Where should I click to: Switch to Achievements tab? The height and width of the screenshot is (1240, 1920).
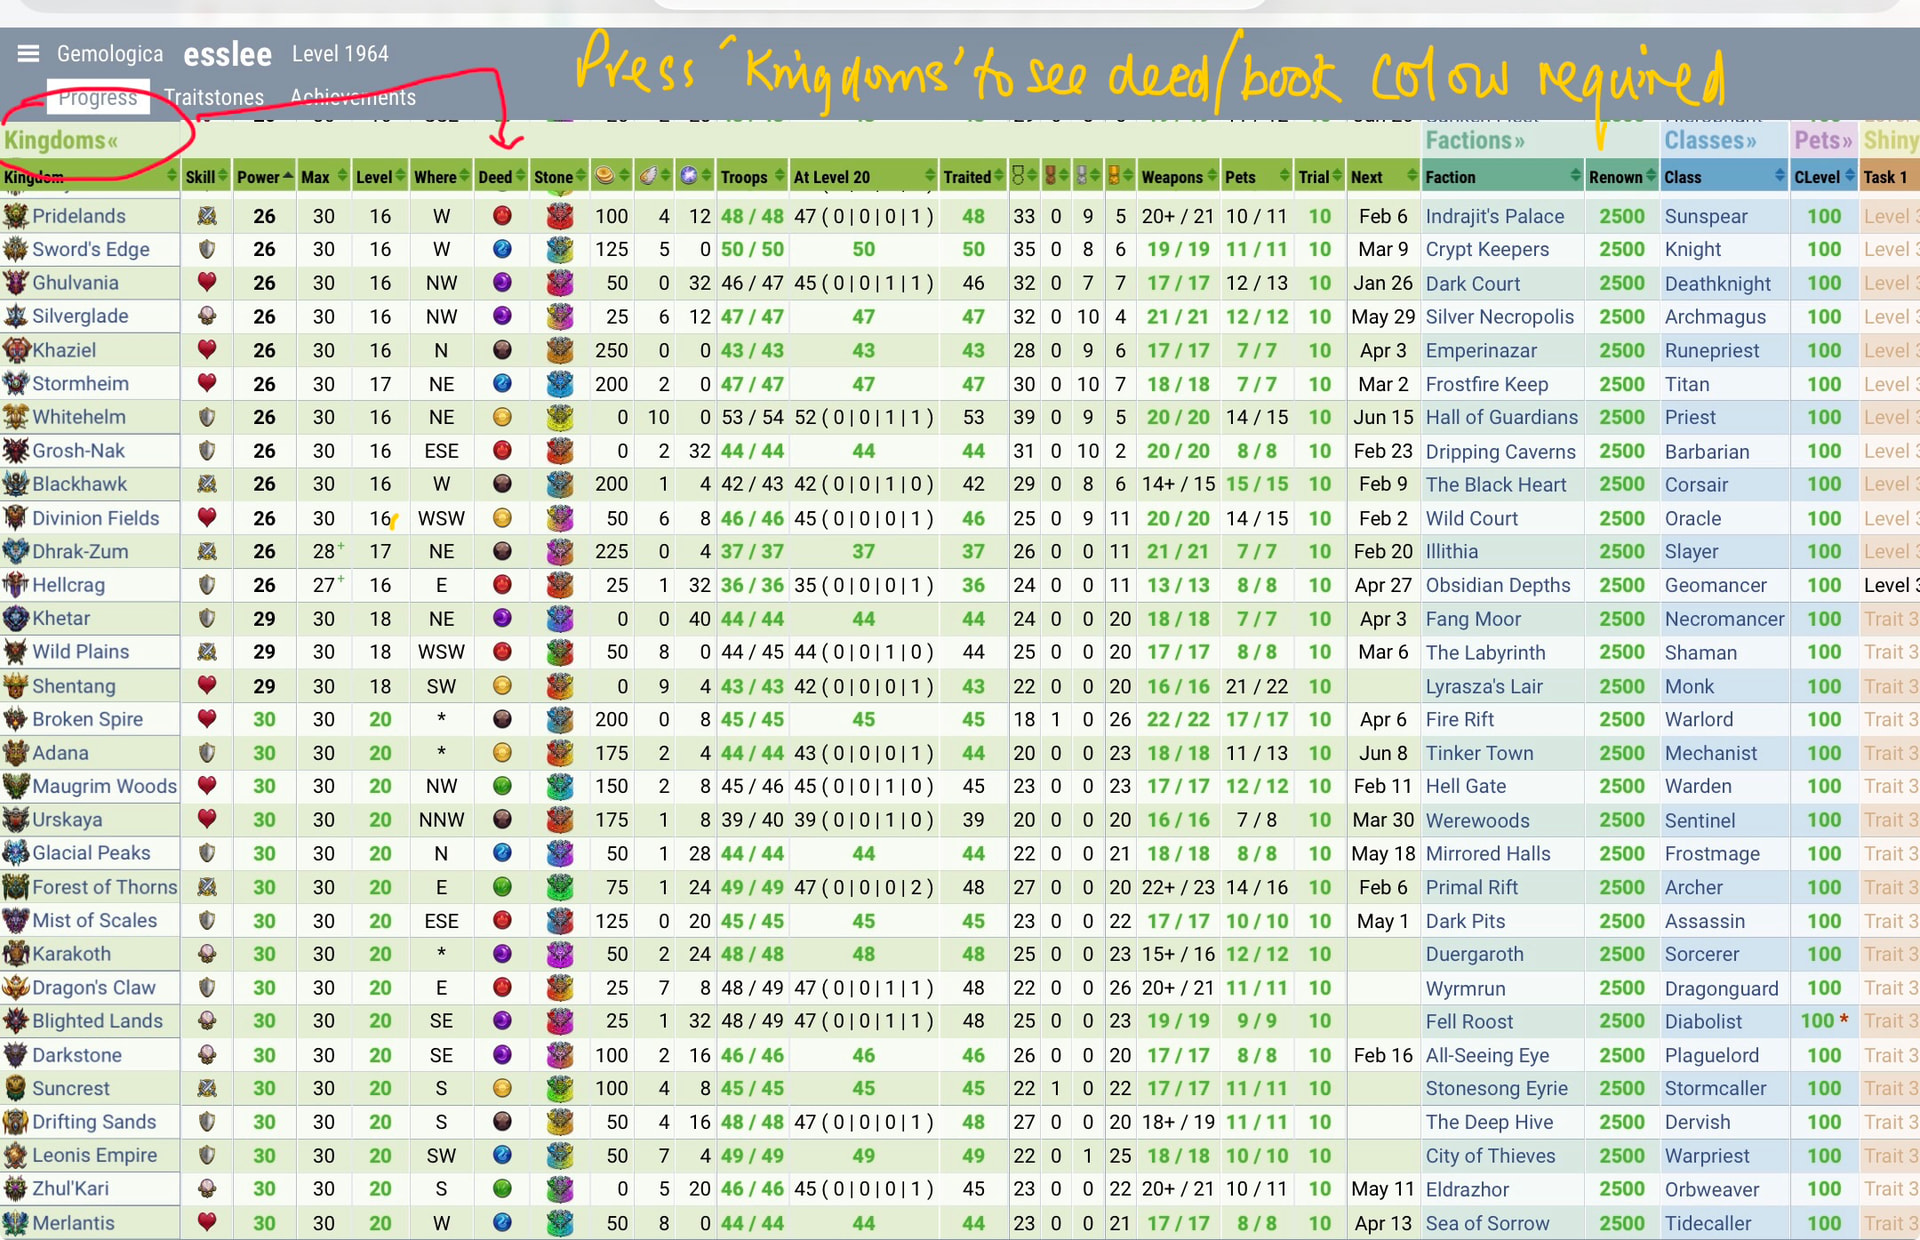(352, 97)
